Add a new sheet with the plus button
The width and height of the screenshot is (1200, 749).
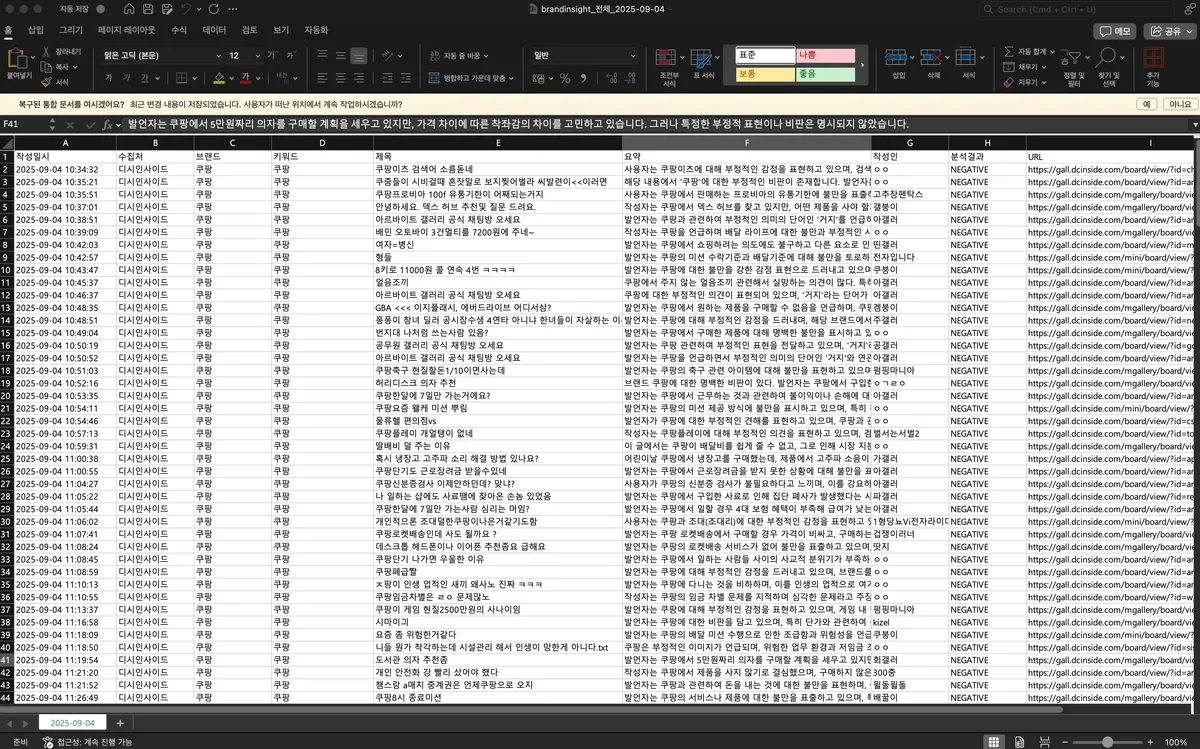[119, 722]
